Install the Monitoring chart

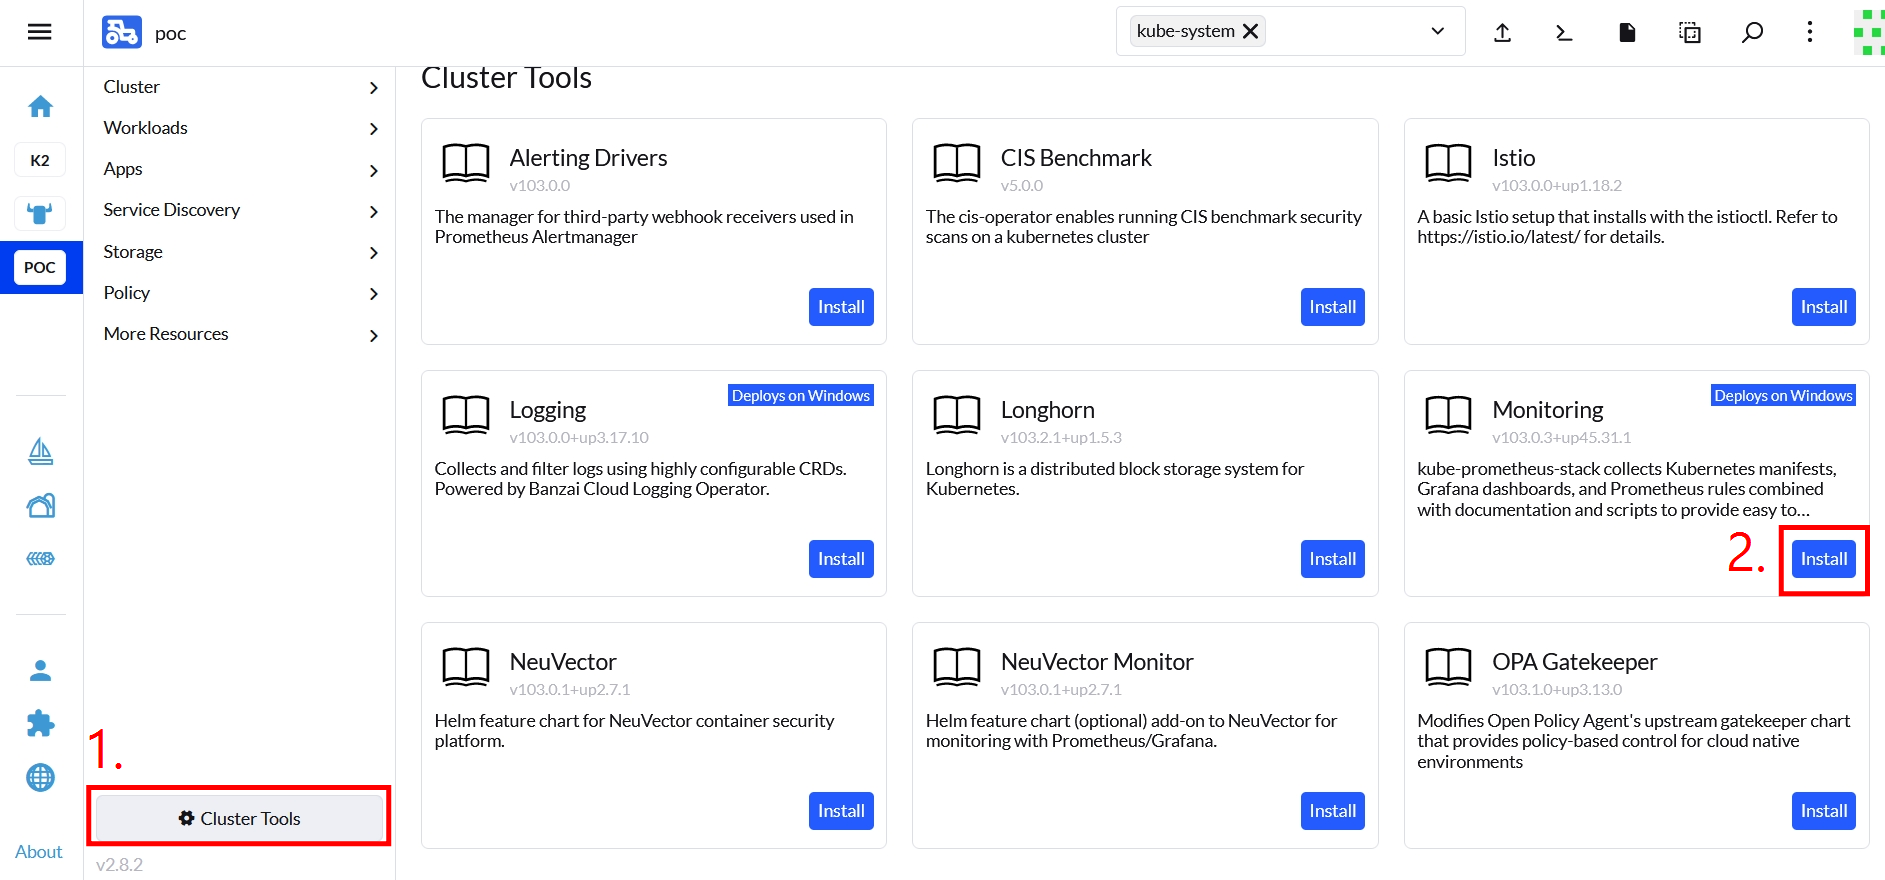coord(1824,559)
